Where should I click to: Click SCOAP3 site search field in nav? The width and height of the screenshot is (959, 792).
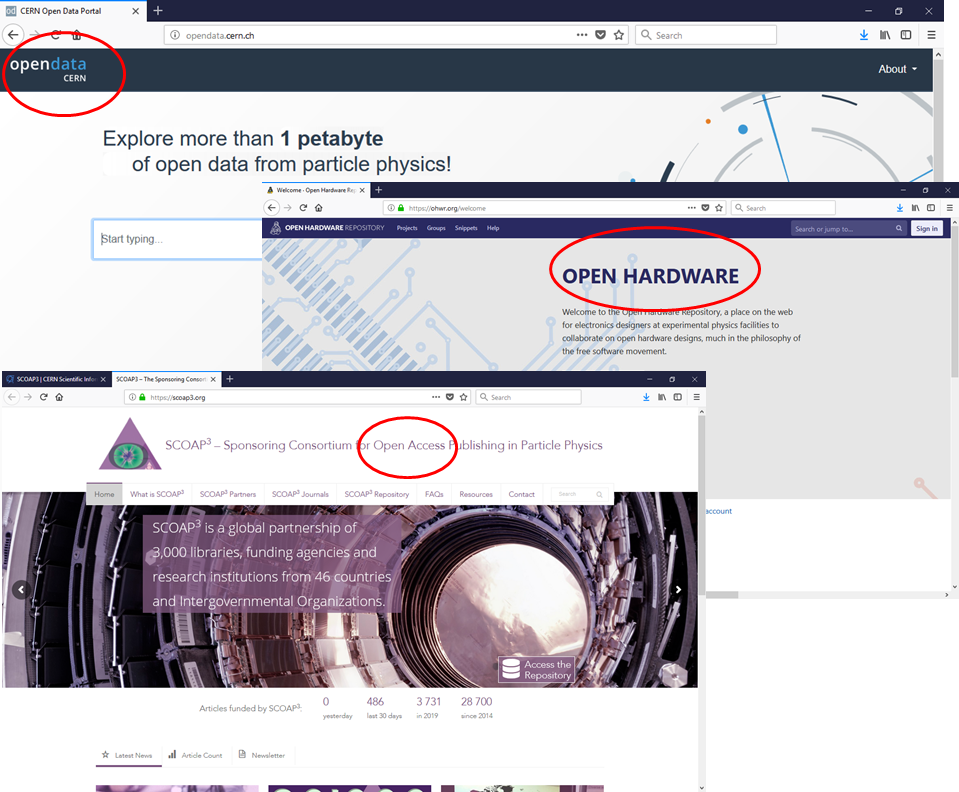coord(580,494)
